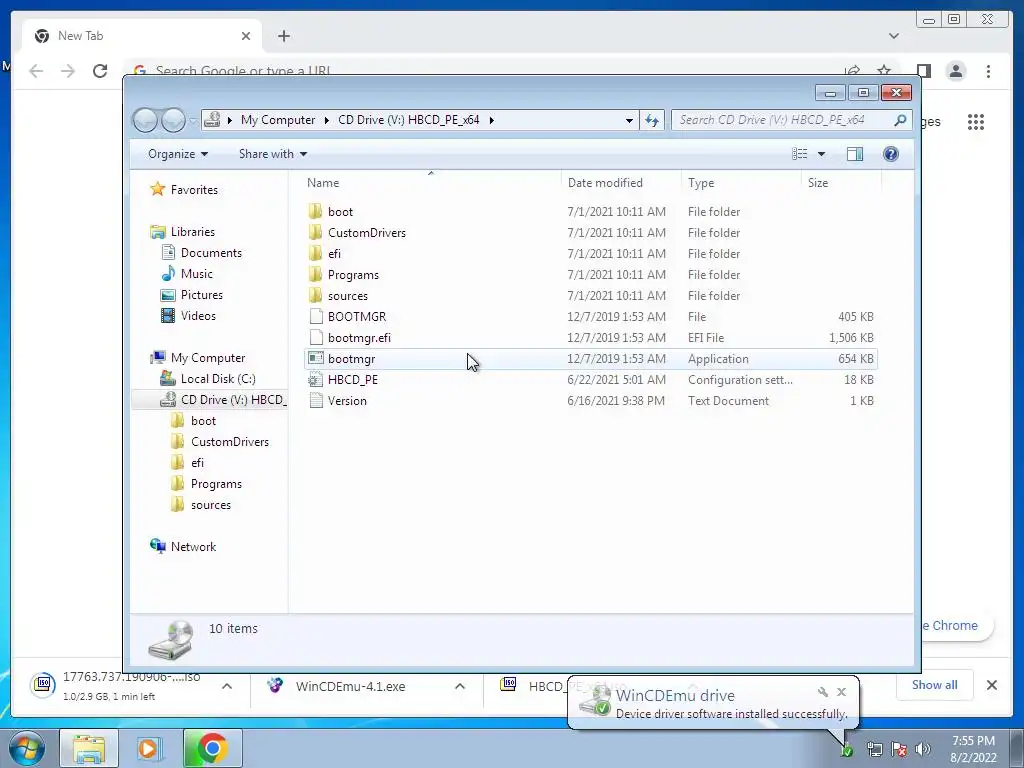Screen dimensions: 1024x768
Task: Click Show all downloads
Action: tap(934, 685)
